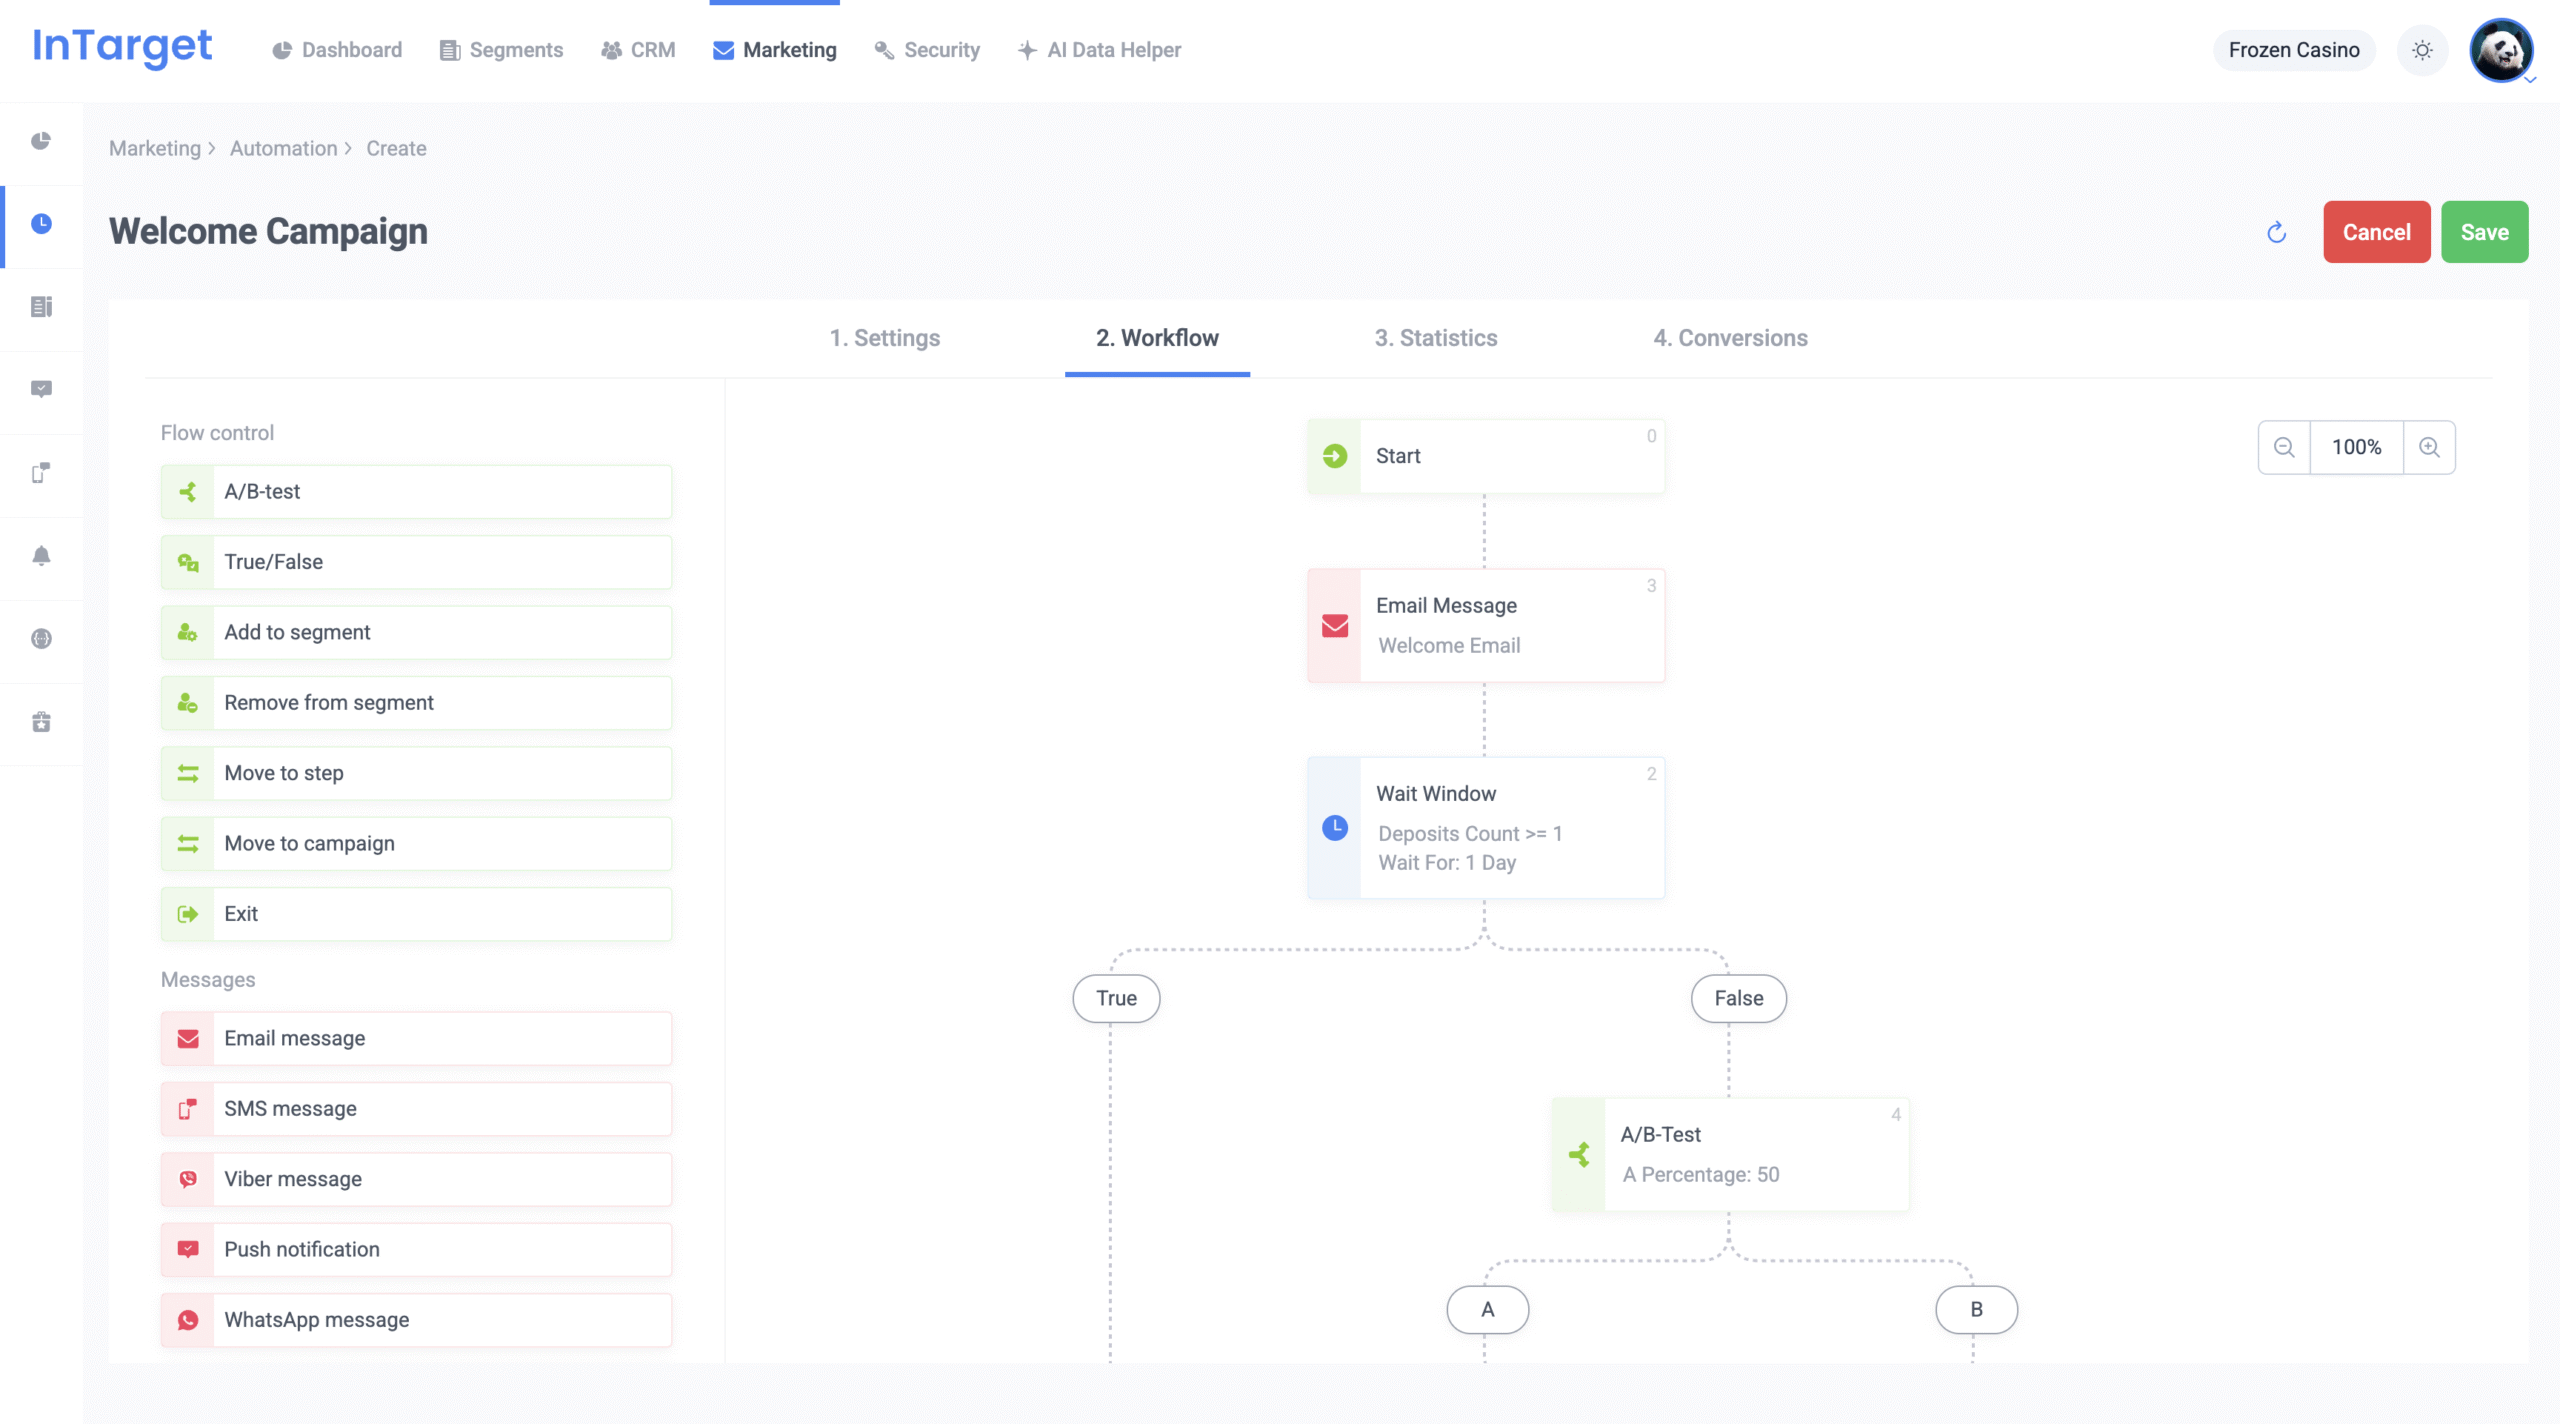2560x1424 pixels.
Task: Click the gift box sidebar icon
Action: click(x=41, y=722)
